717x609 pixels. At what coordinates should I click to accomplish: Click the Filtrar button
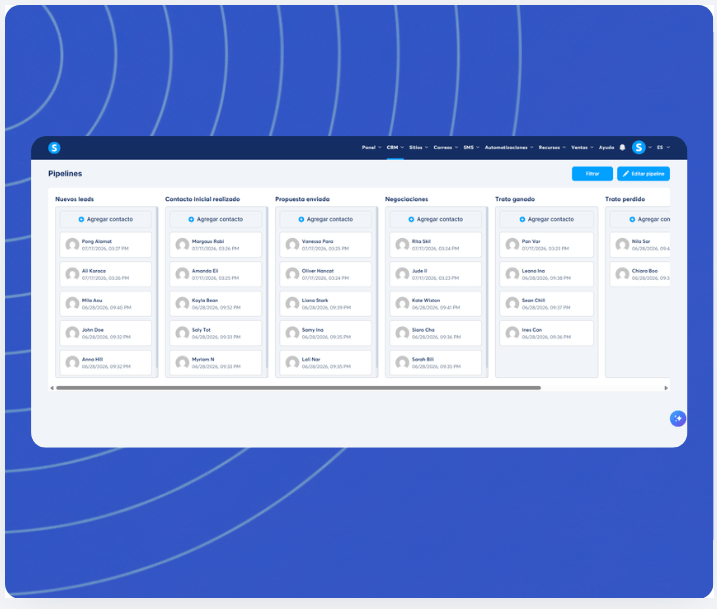[x=592, y=174]
